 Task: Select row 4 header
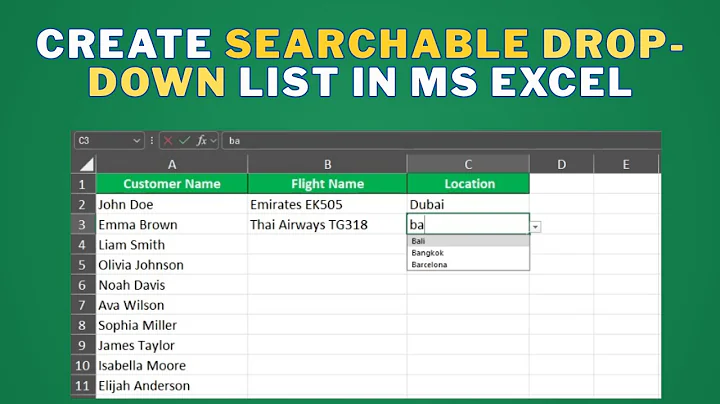click(x=83, y=245)
